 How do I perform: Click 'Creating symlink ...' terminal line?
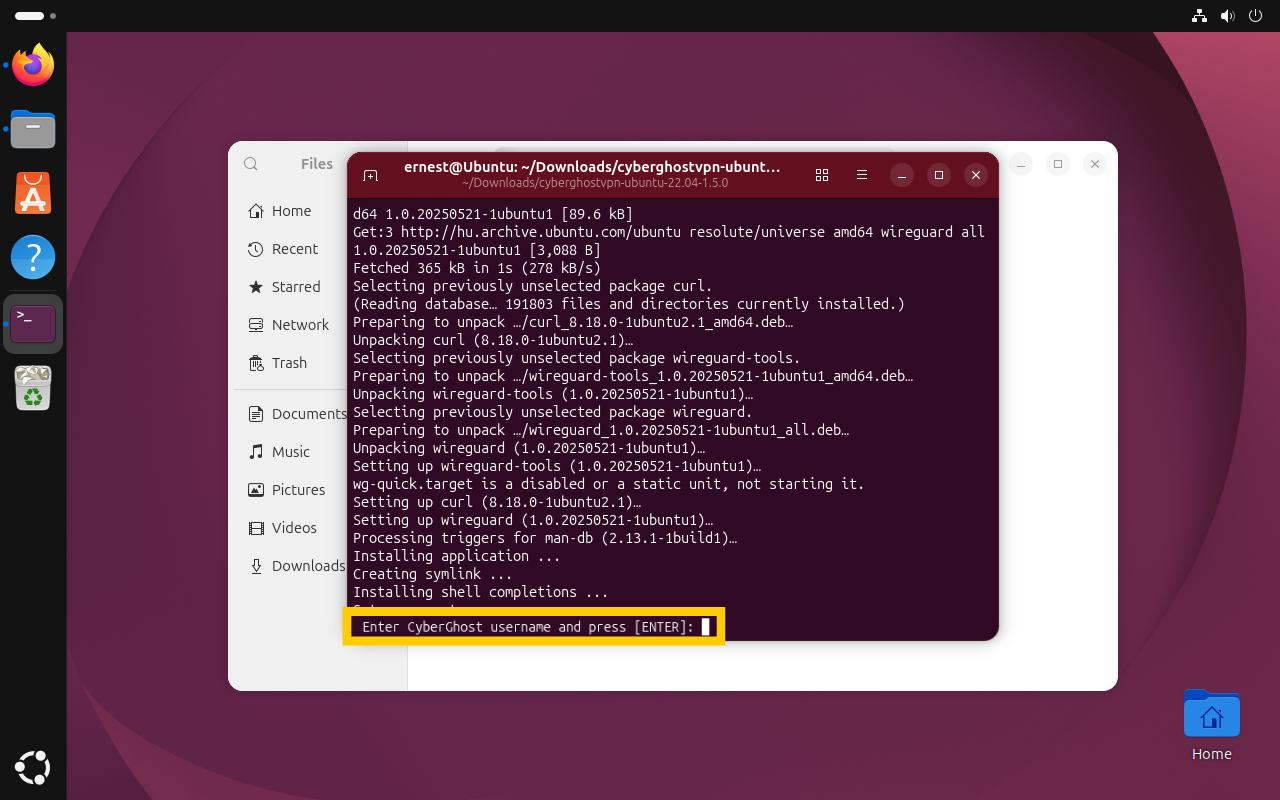tap(432, 574)
